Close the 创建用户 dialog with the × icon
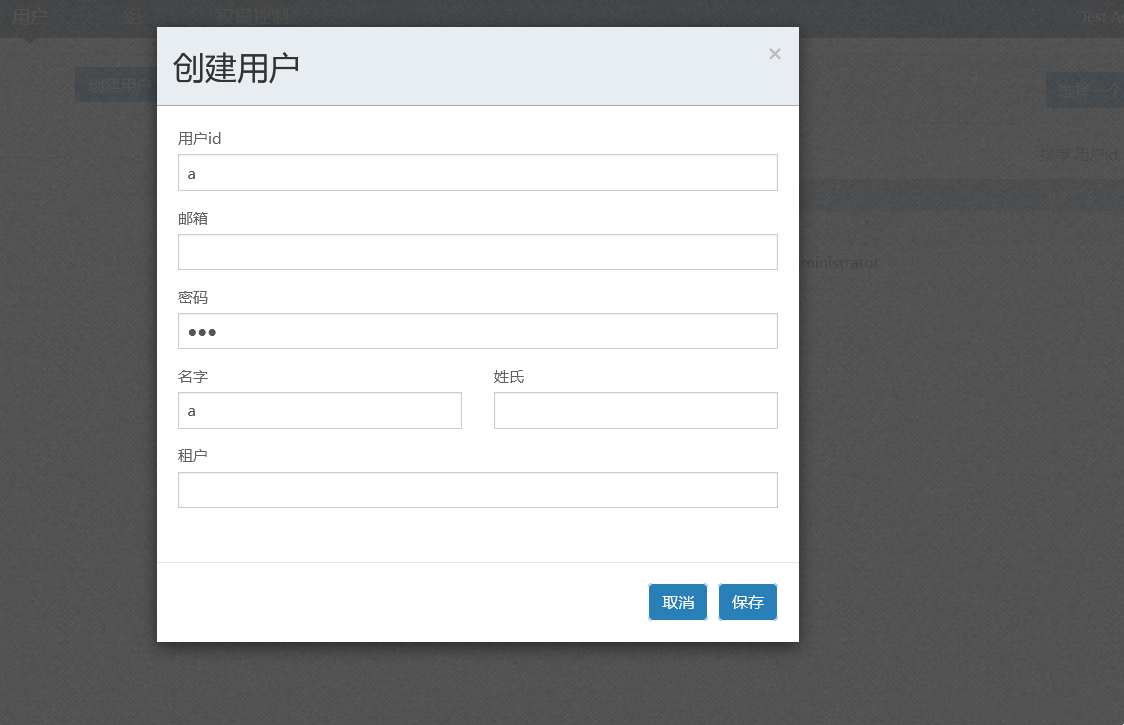1124x725 pixels. 774,54
